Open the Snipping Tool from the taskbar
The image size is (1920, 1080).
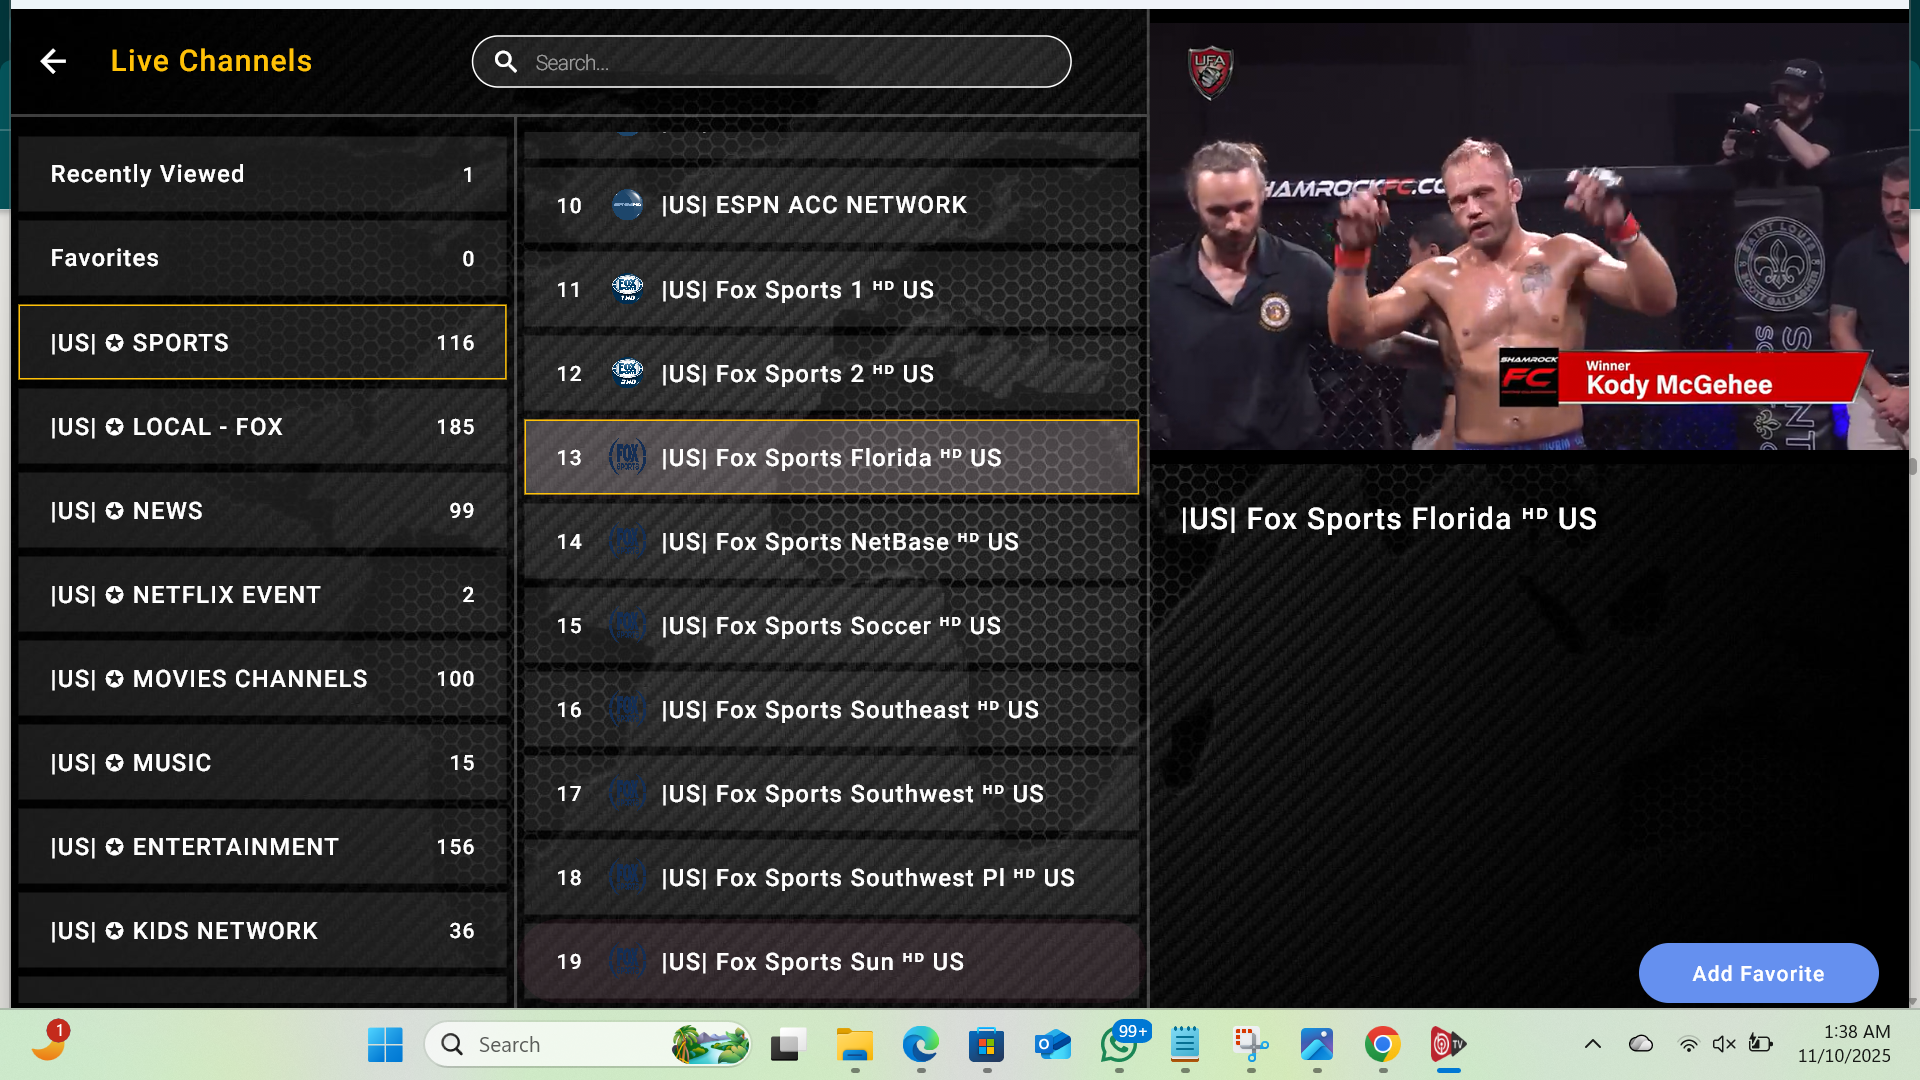[1250, 1043]
